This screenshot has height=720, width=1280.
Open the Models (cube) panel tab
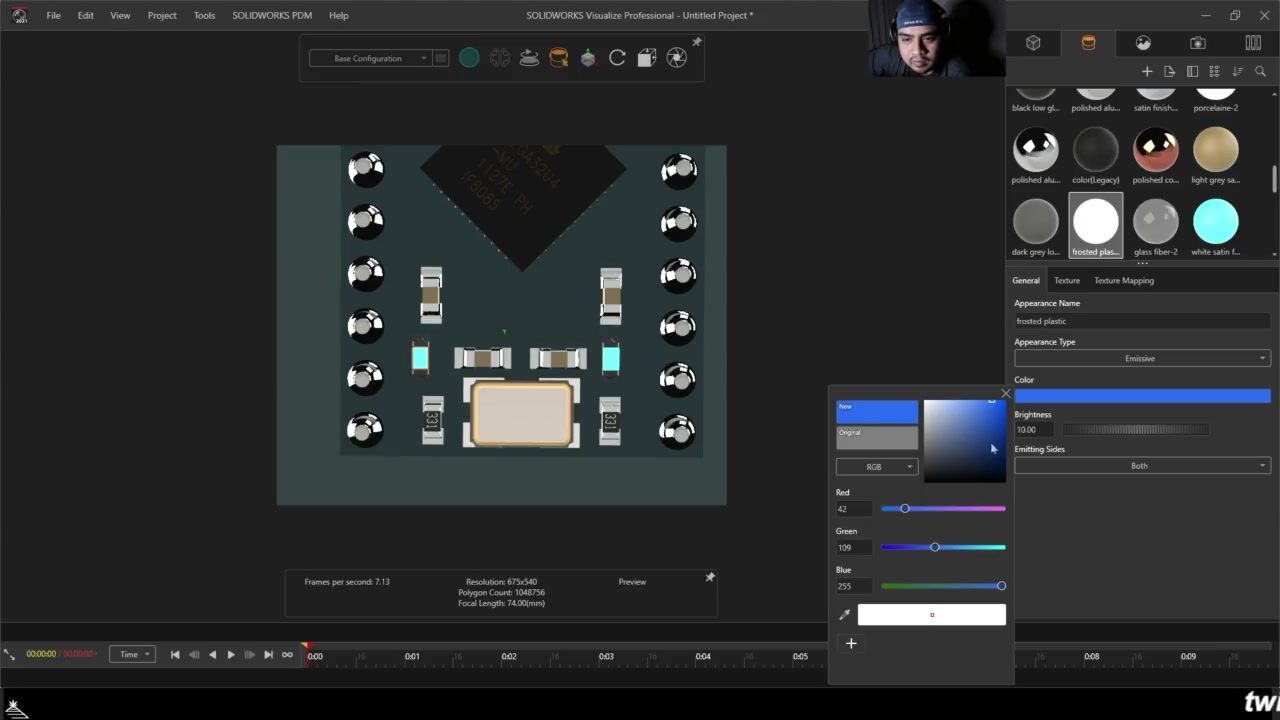point(1033,43)
